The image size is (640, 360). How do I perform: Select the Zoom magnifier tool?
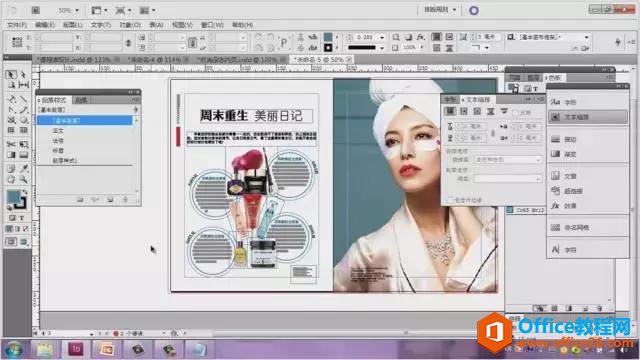(x=24, y=179)
